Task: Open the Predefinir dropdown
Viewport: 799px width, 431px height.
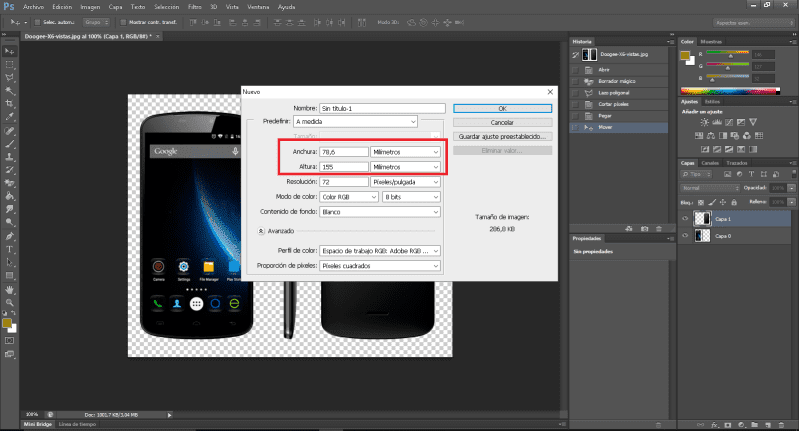Action: [356, 122]
